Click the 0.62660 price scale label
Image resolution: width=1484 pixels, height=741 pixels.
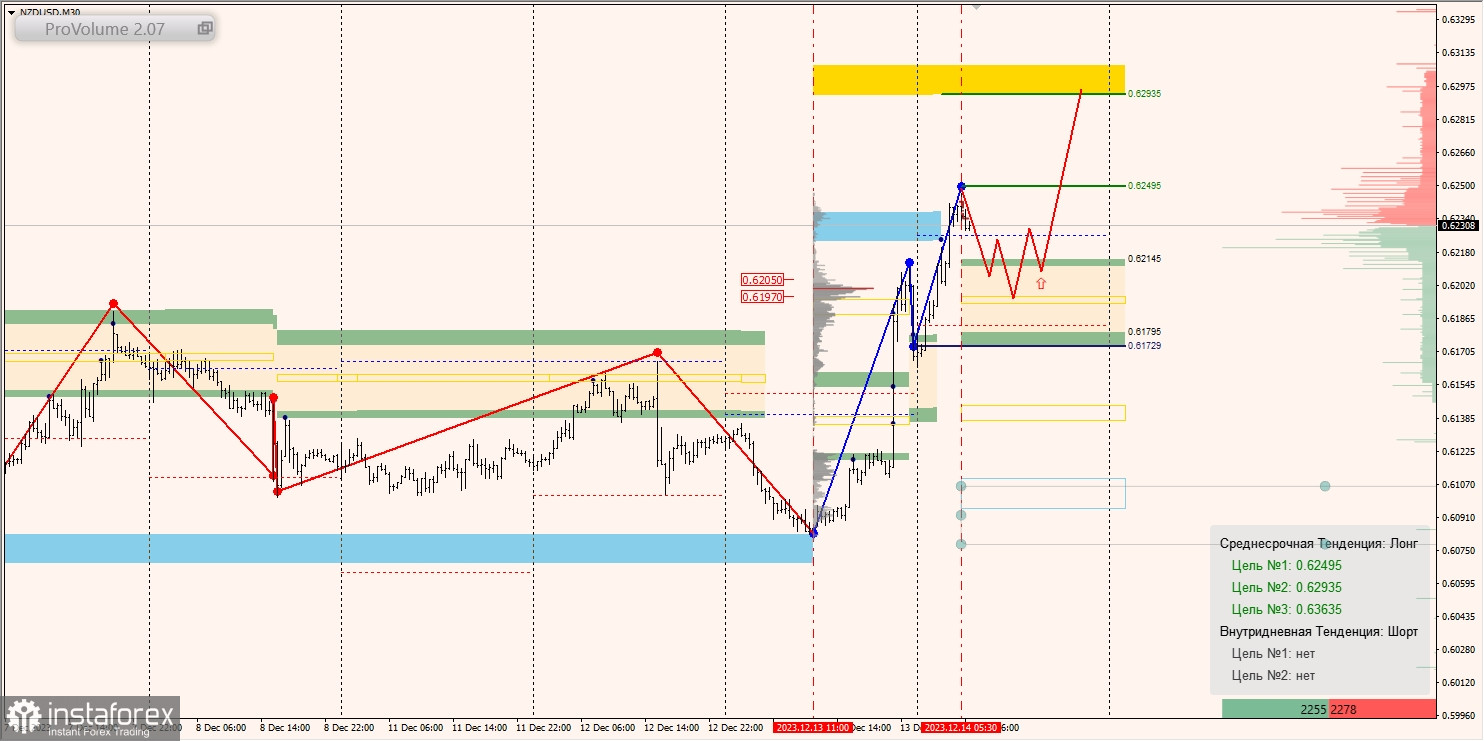tap(1461, 152)
